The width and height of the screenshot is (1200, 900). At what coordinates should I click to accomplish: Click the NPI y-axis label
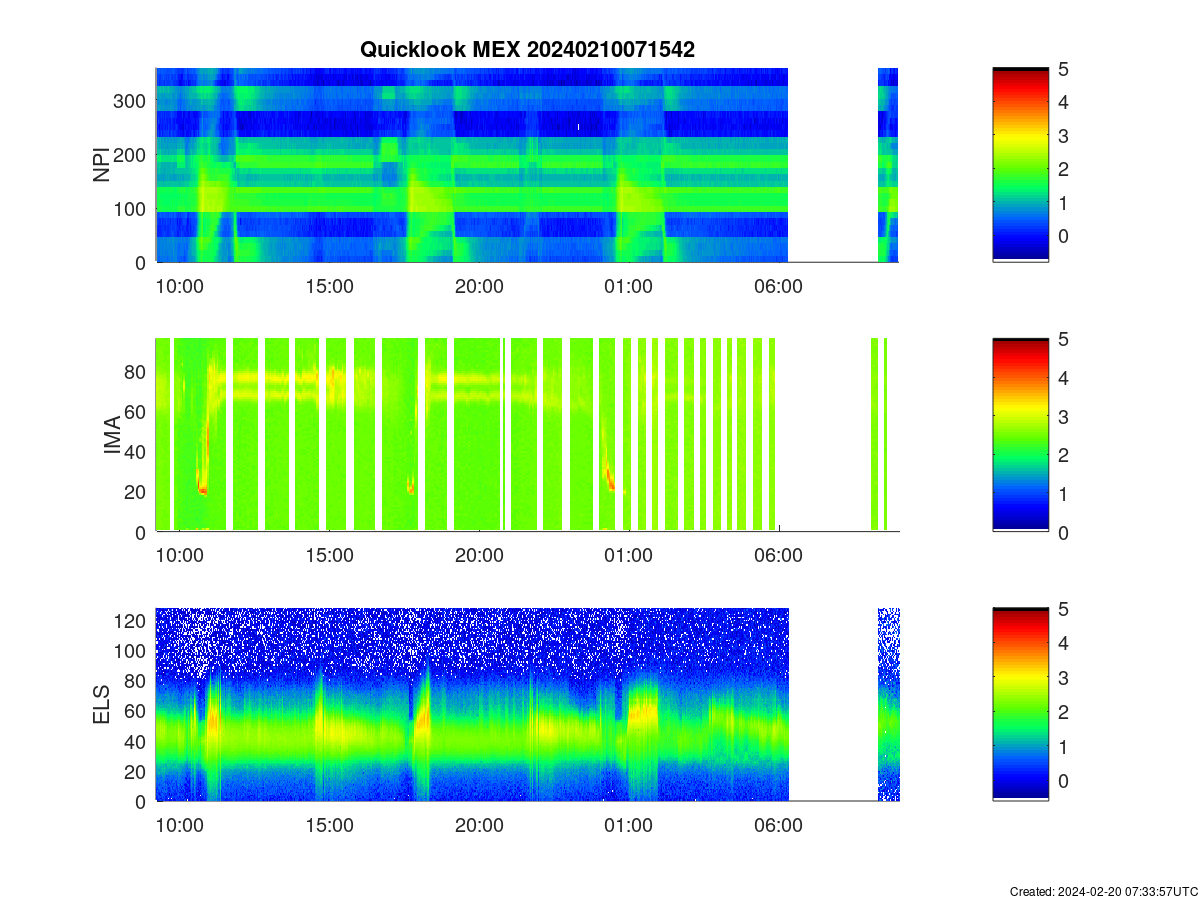pos(101,165)
